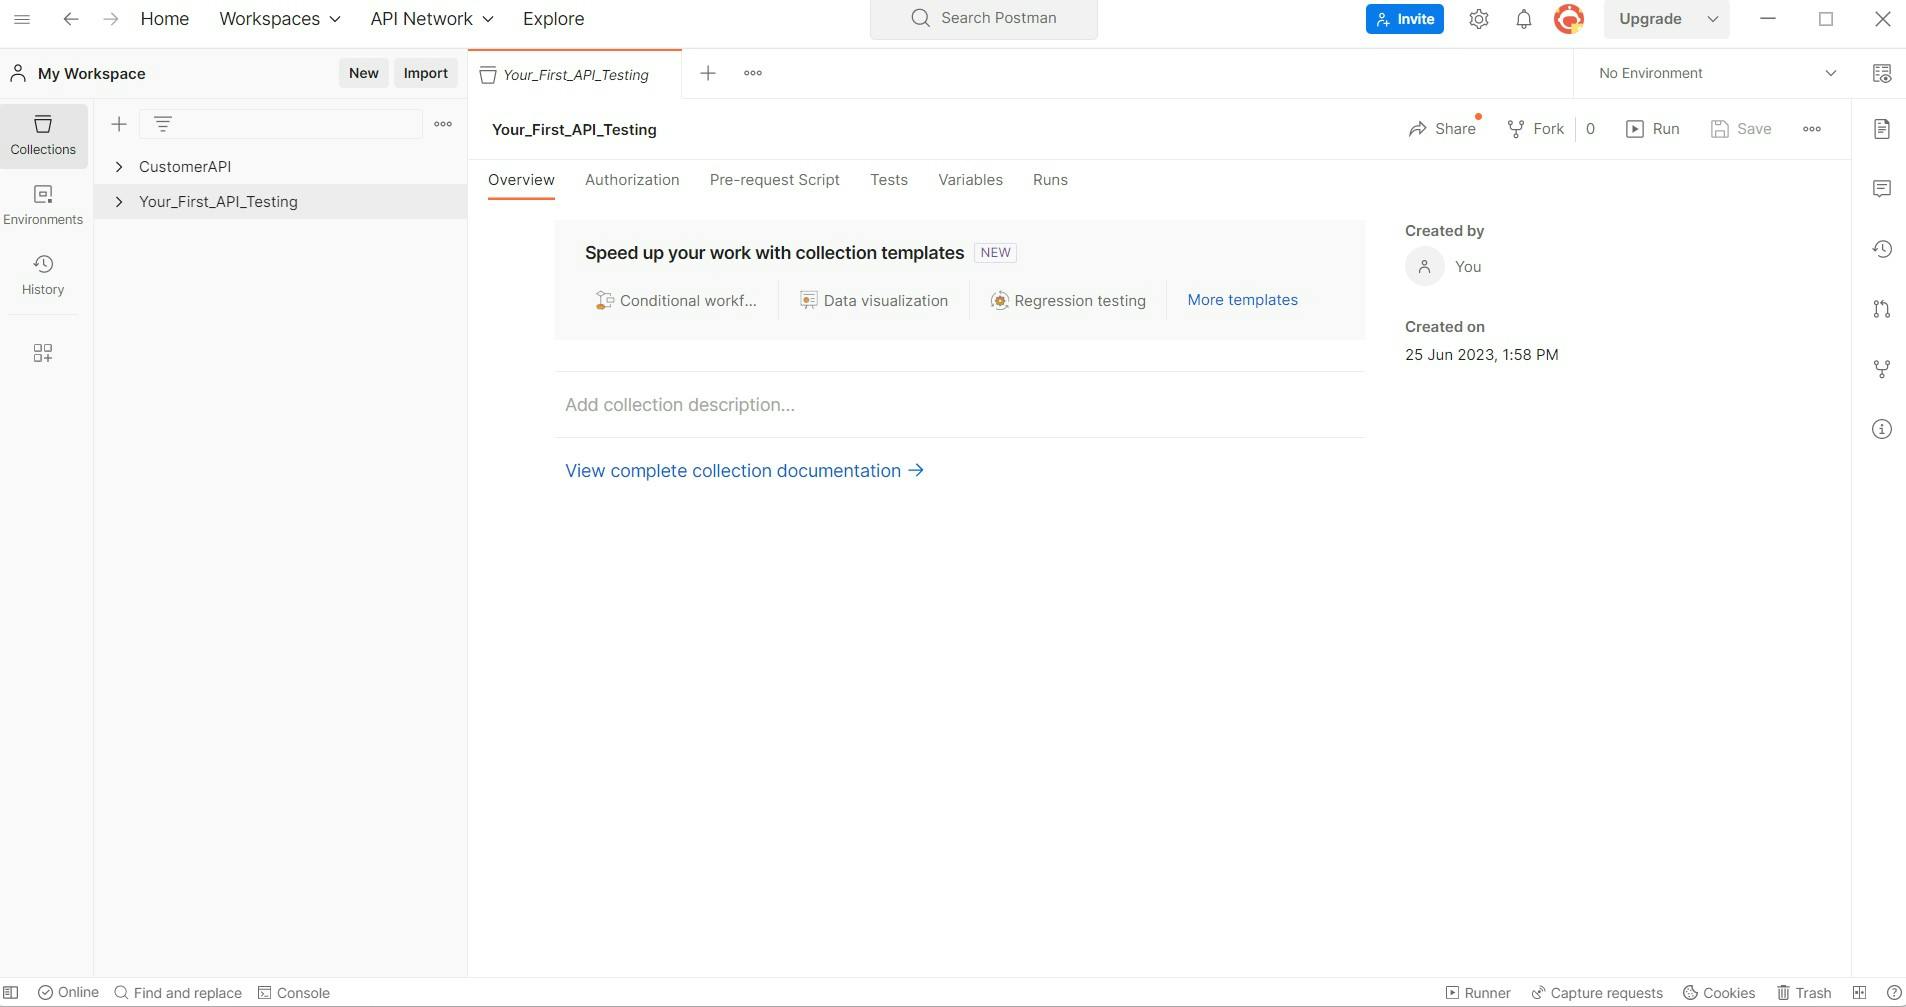Click the Search Postman field
This screenshot has height=1007, width=1906.
pos(984,19)
